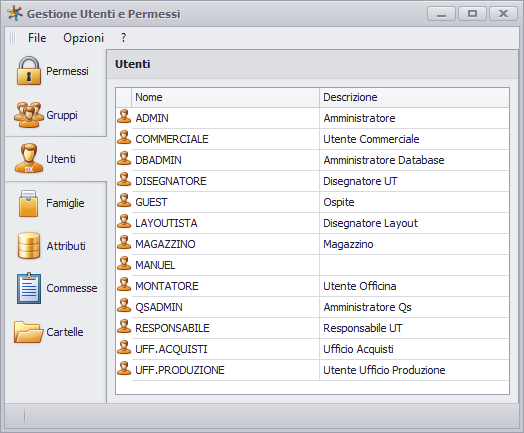The height and width of the screenshot is (433, 524).
Task: Select the Attributi database icon
Action: (x=29, y=246)
